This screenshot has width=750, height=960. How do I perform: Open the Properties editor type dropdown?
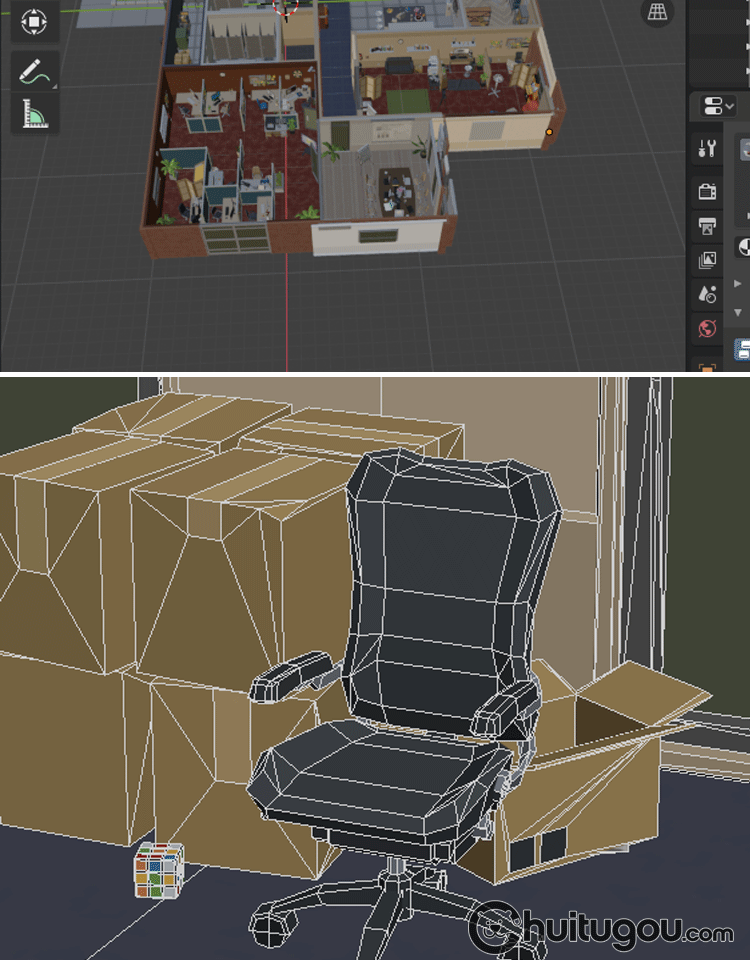coord(718,107)
